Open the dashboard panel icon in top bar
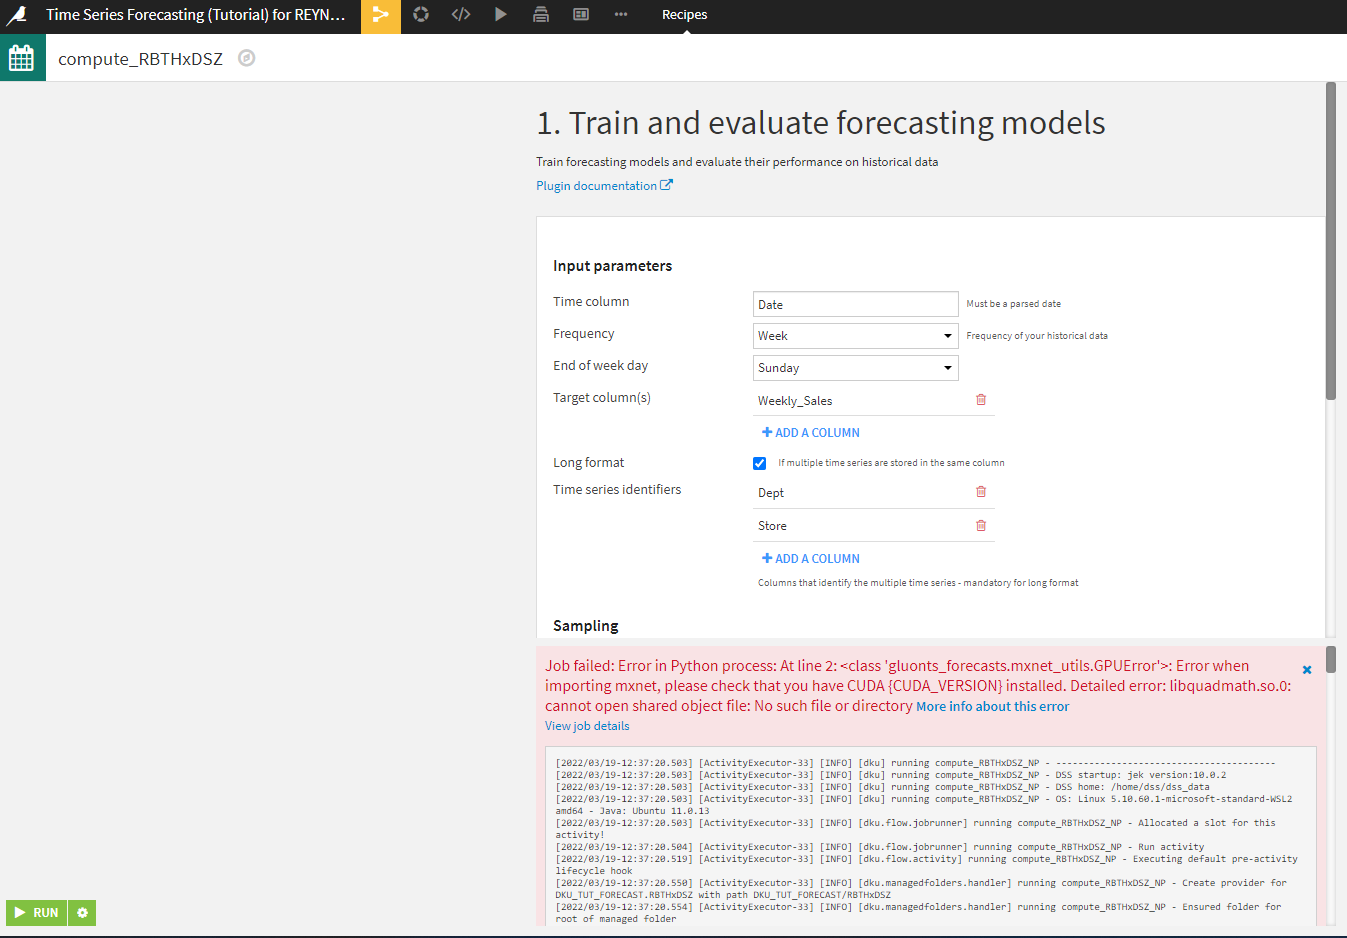Image resolution: width=1347 pixels, height=938 pixels. pyautogui.click(x=581, y=14)
